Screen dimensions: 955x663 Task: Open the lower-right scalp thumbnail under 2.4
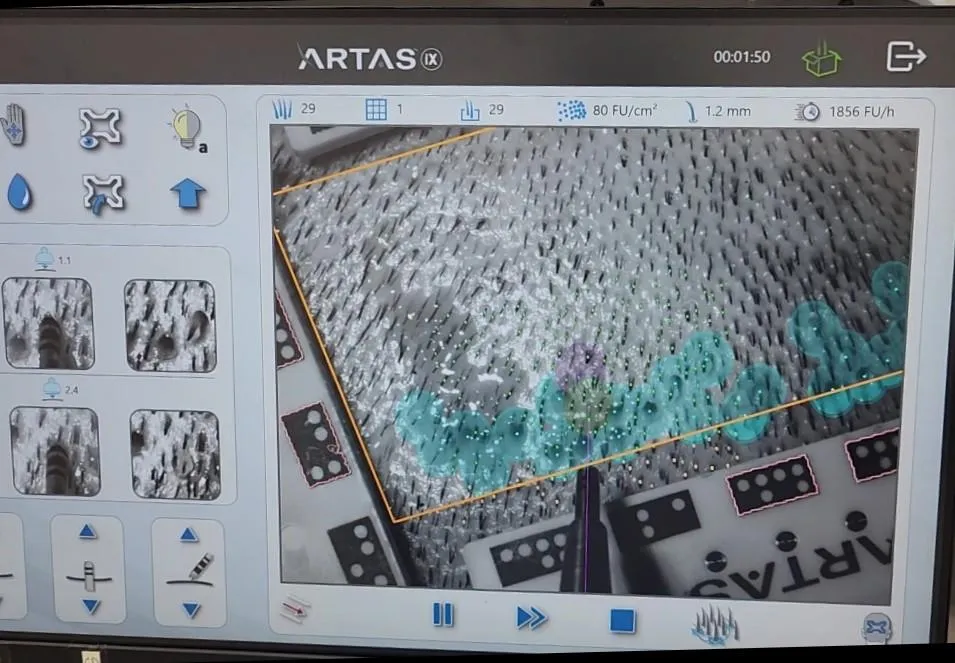[x=175, y=455]
